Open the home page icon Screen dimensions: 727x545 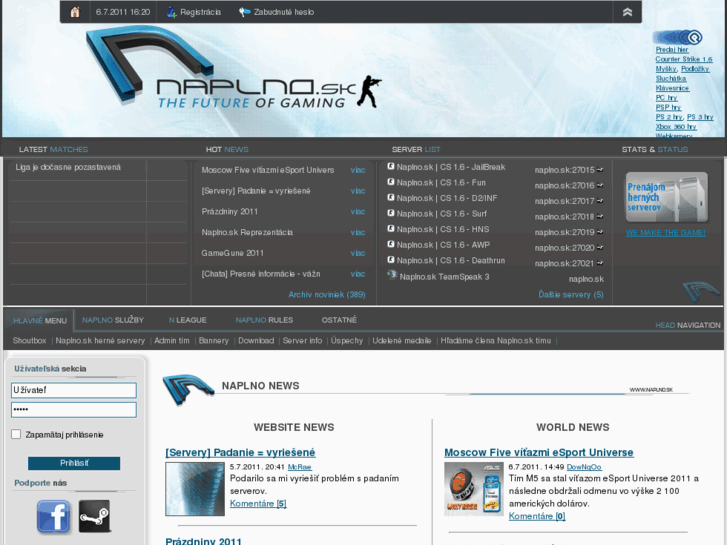pos(75,12)
